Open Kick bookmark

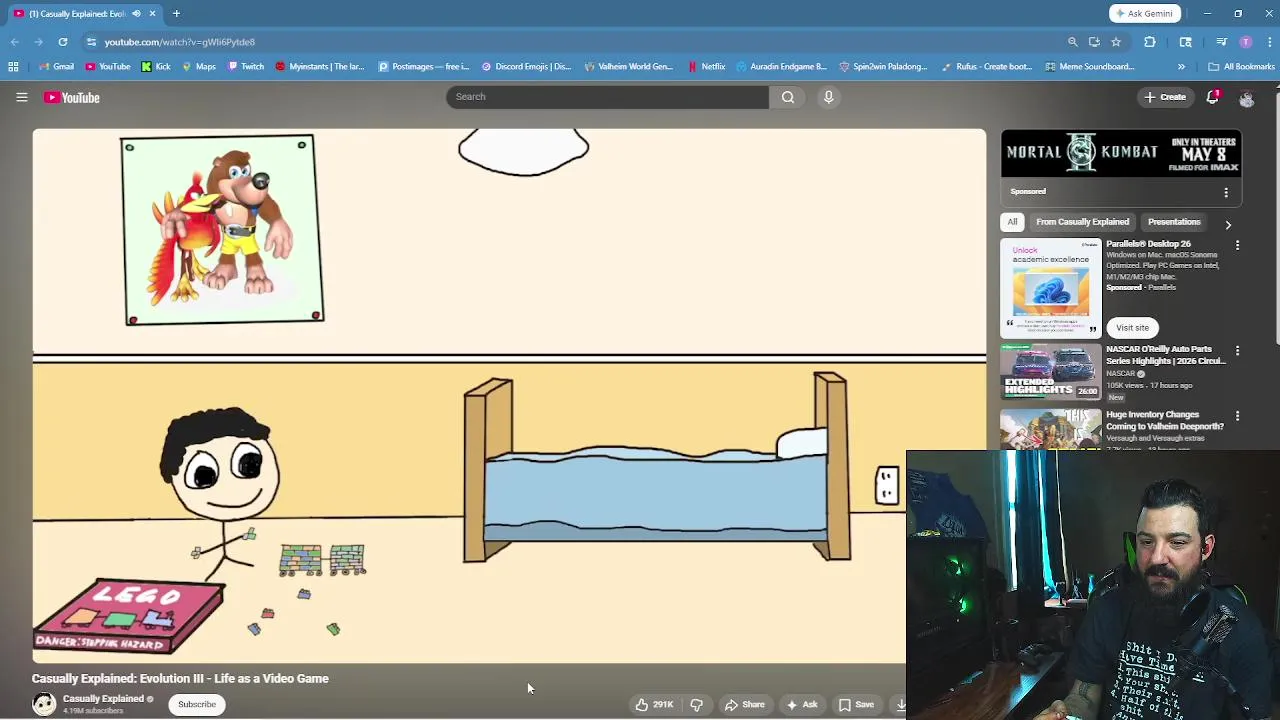(x=155, y=66)
